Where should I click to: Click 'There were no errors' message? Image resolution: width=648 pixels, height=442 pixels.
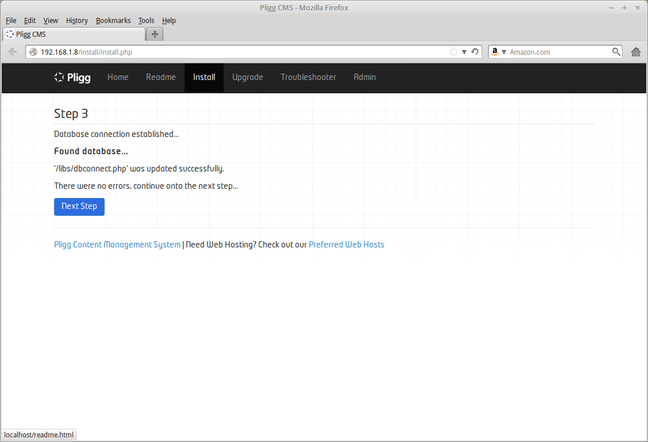tap(146, 186)
